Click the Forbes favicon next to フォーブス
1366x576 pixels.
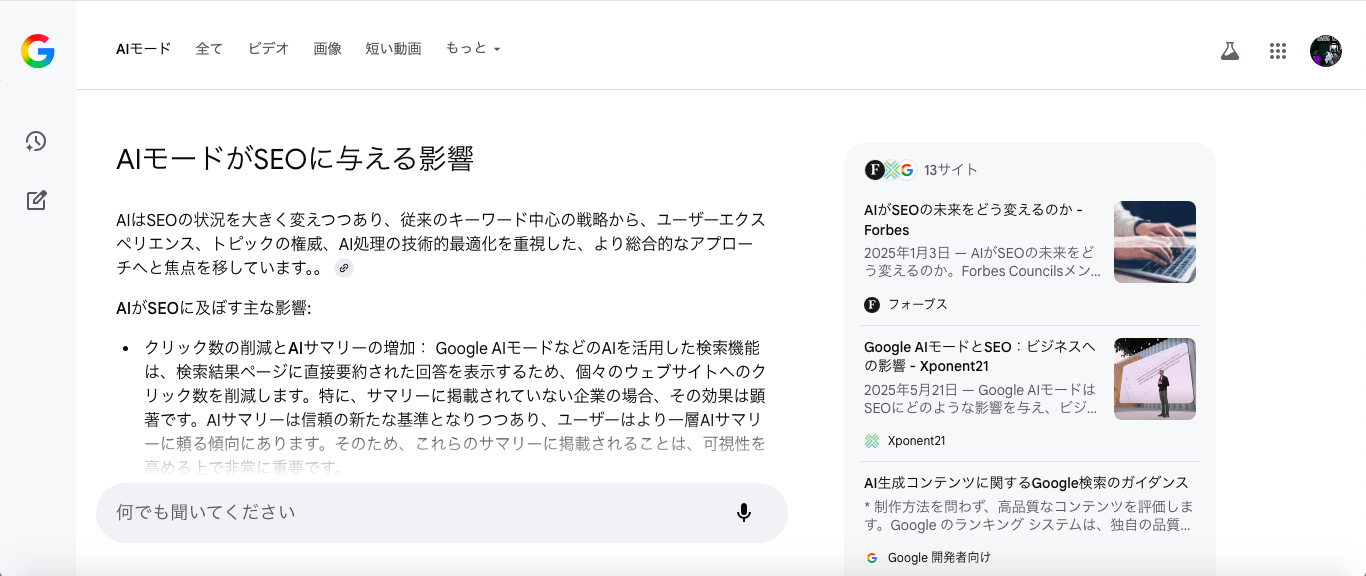[x=872, y=304]
